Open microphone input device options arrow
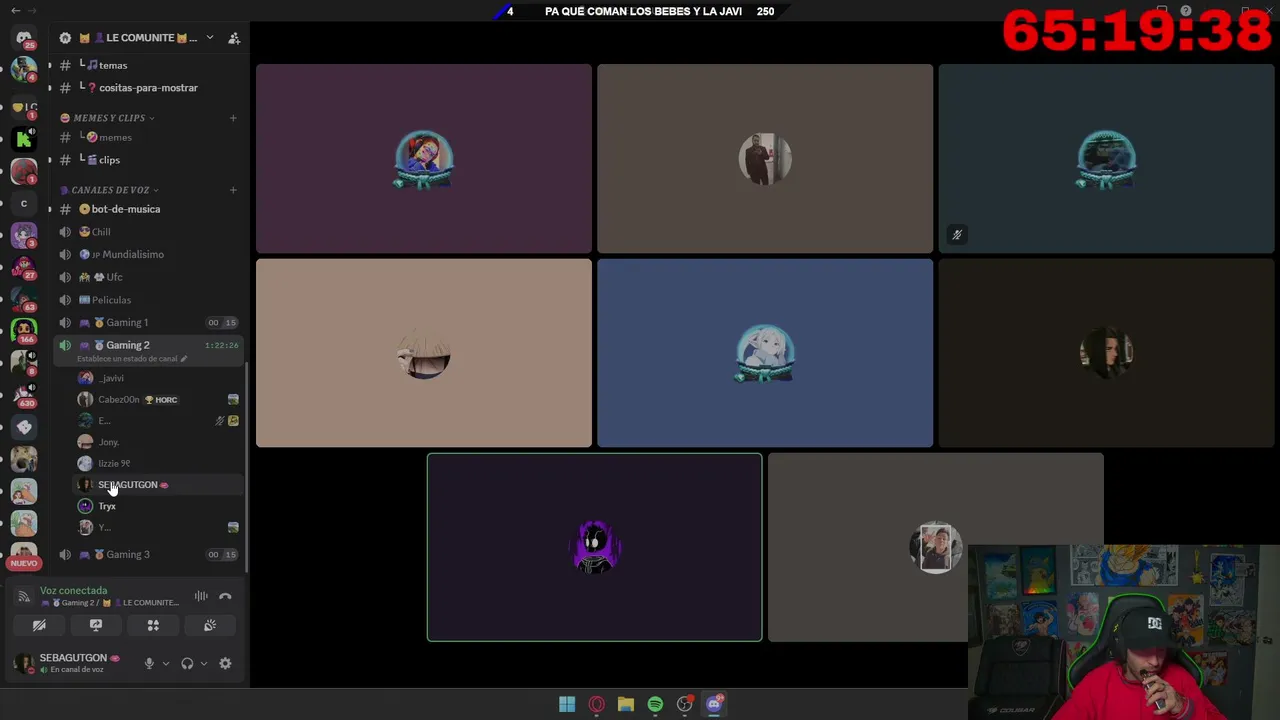 (x=166, y=663)
